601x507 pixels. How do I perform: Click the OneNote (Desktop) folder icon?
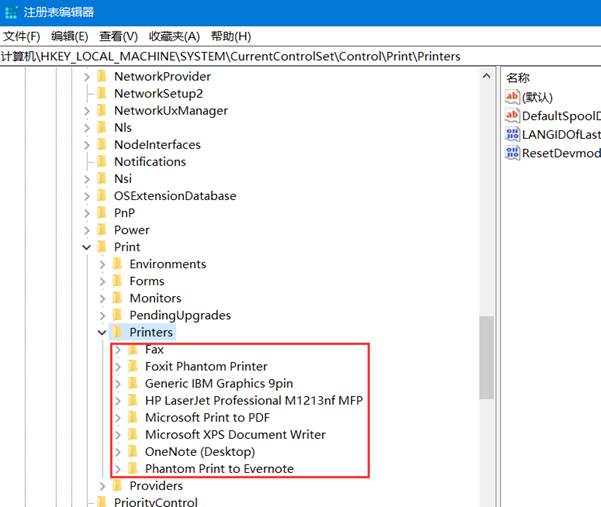point(133,451)
